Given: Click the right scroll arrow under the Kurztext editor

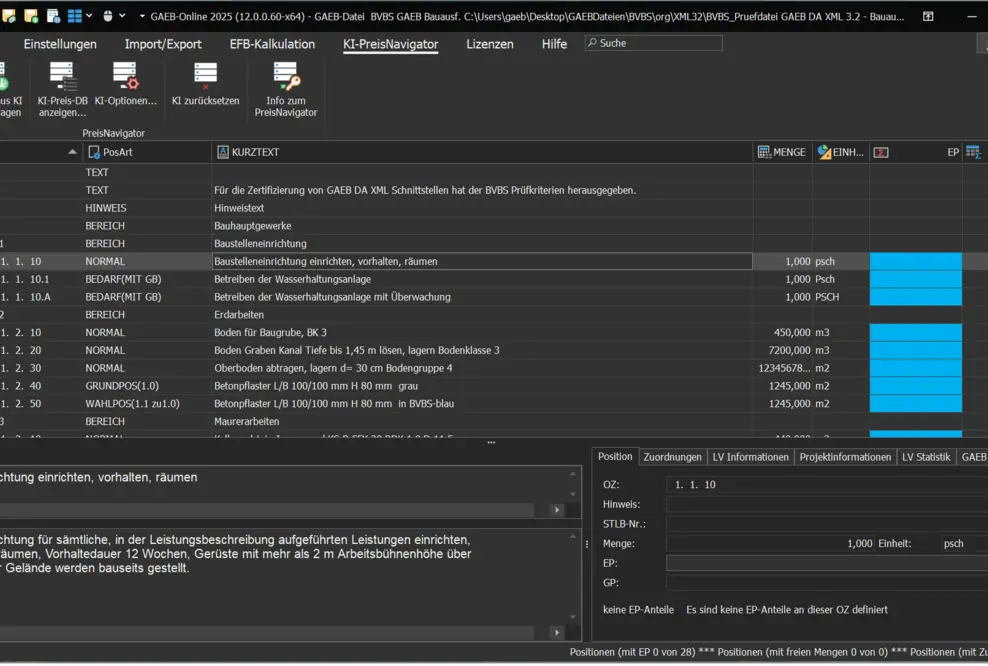Looking at the screenshot, I should [x=557, y=510].
